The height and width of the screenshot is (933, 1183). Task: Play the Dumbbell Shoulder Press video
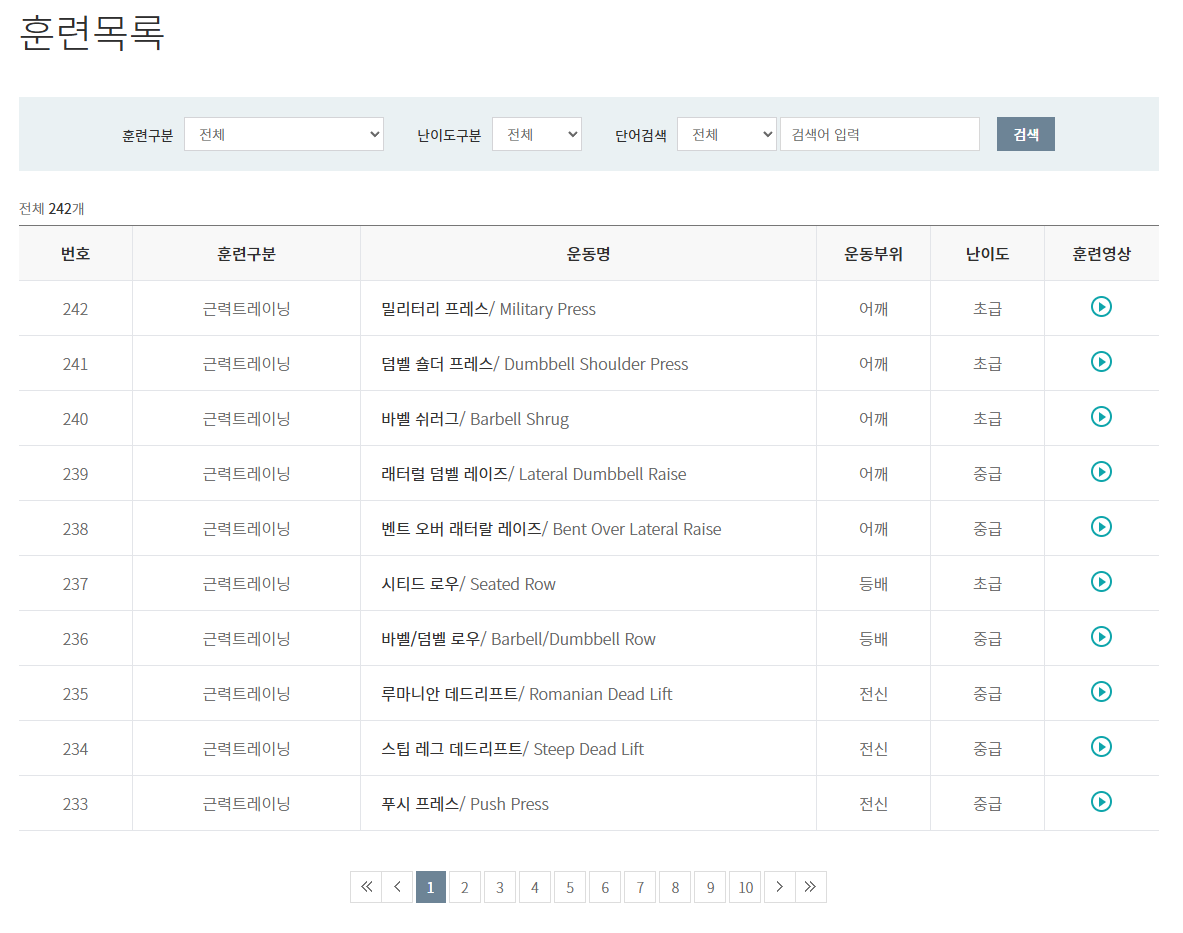coord(1101,362)
